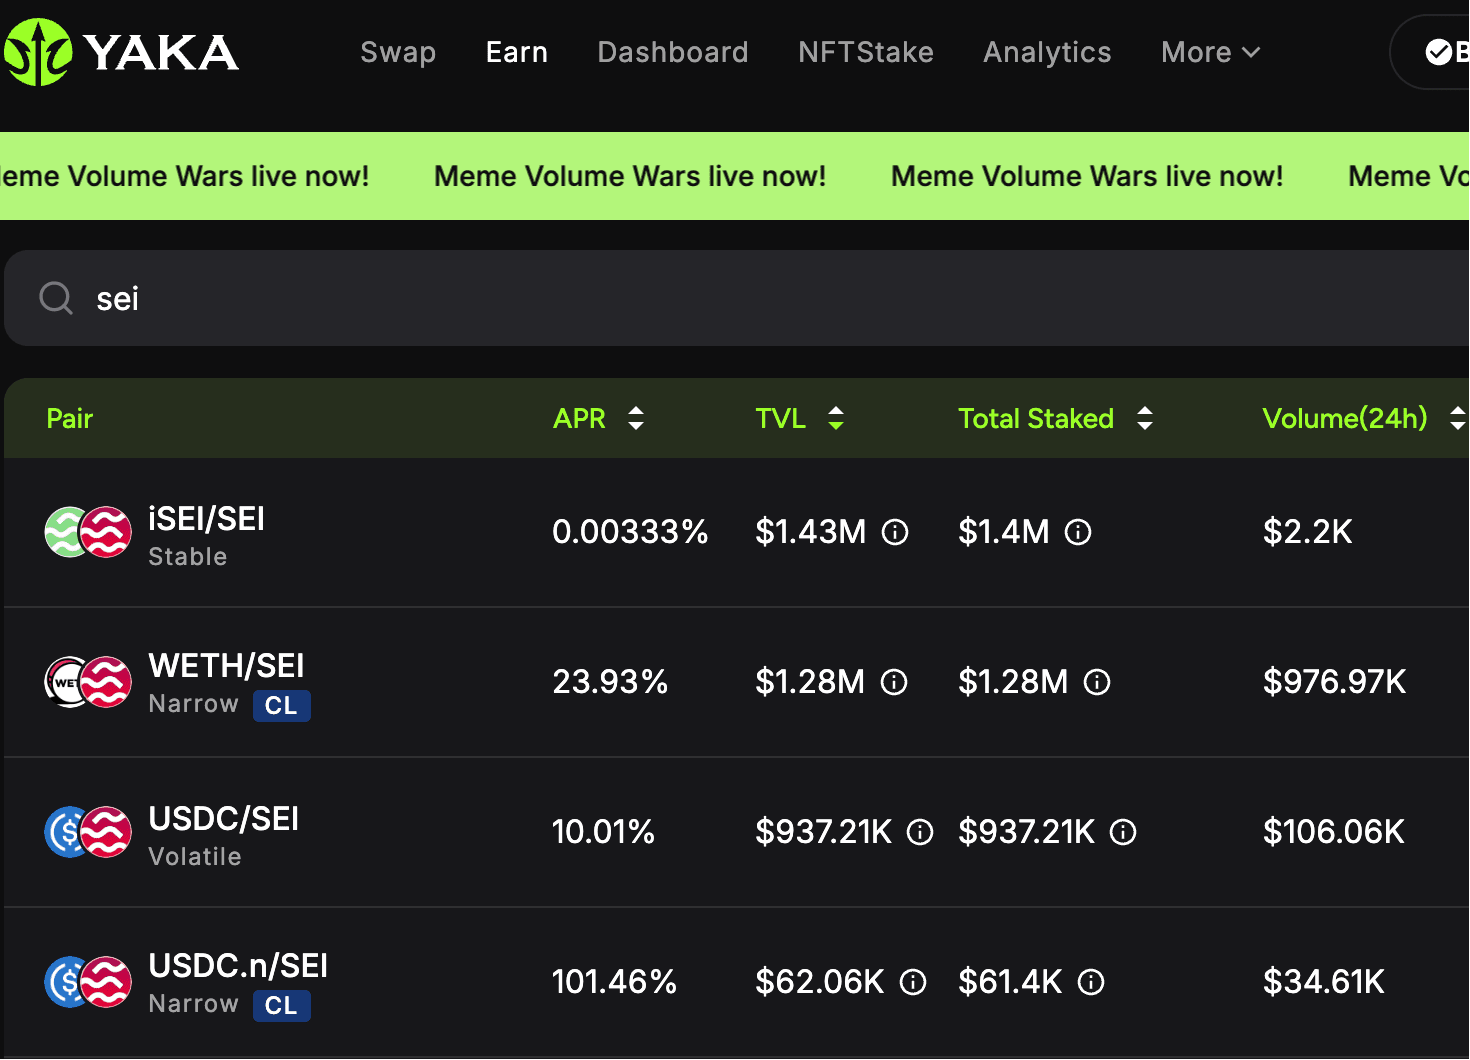
Task: Open the Analytics page
Action: coord(1047,52)
